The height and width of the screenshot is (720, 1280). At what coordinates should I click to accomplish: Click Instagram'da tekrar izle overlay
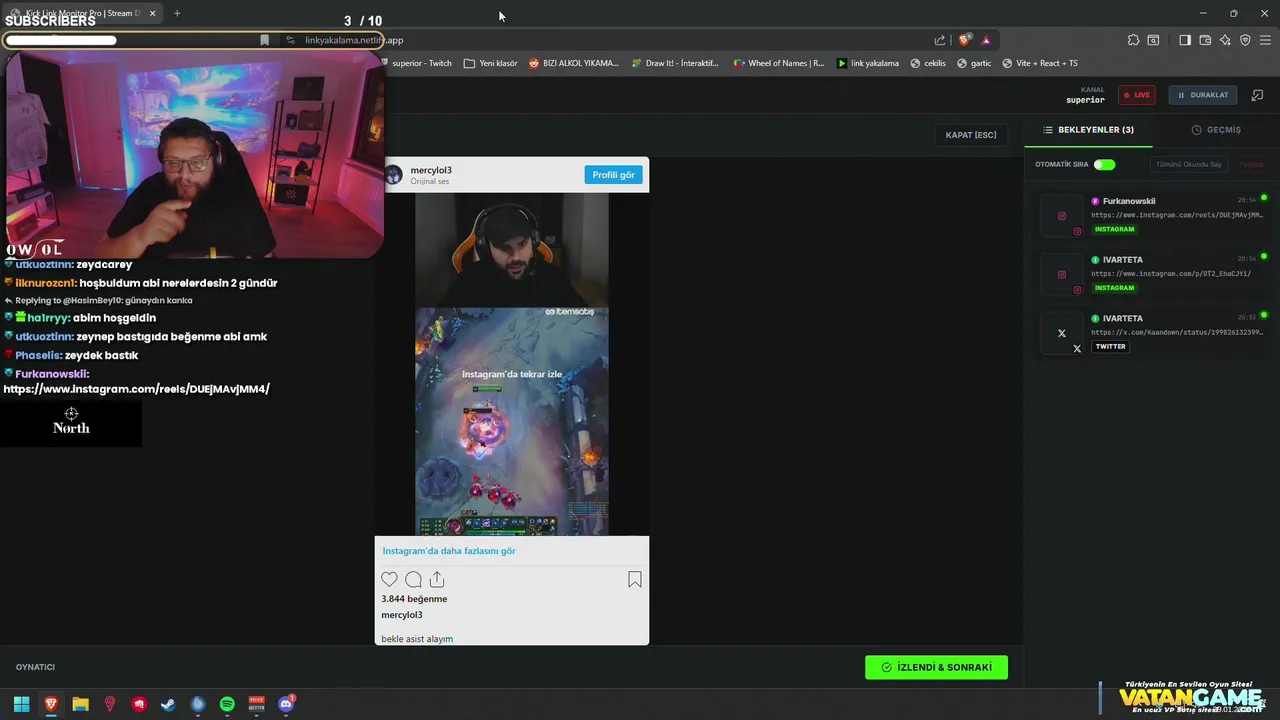coord(511,374)
